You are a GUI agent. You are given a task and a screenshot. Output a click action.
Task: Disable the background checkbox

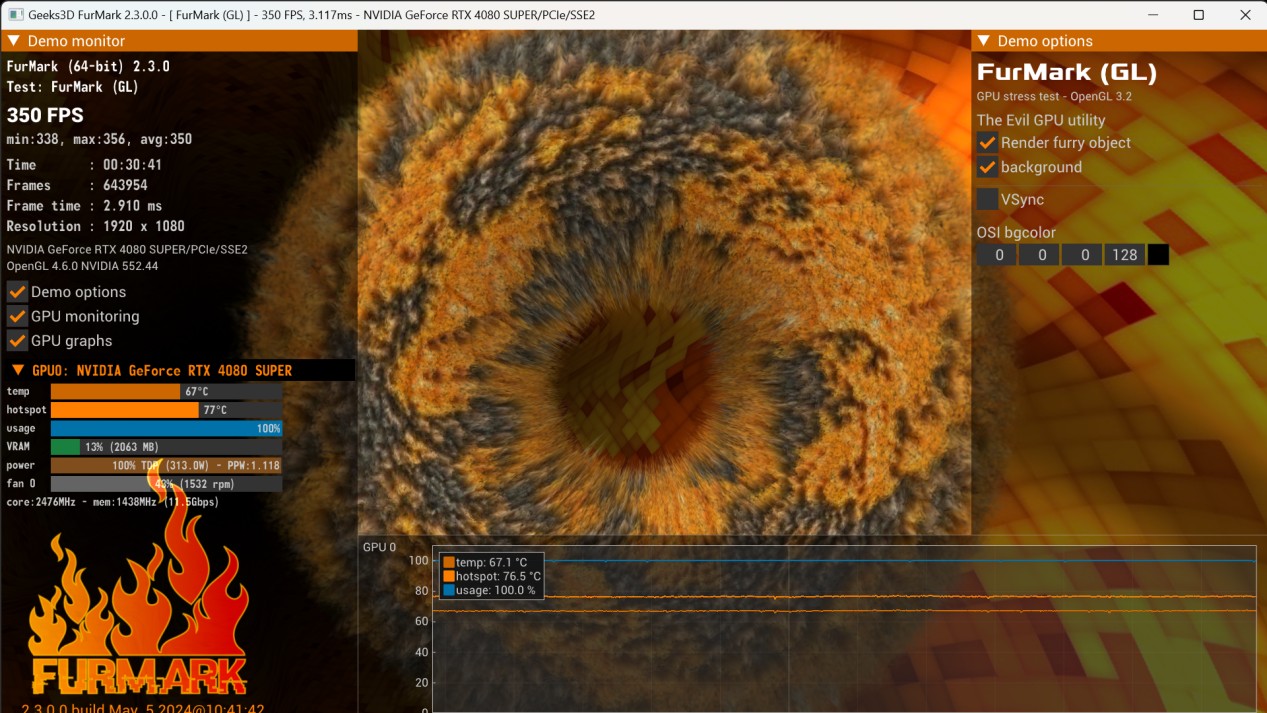(x=987, y=167)
